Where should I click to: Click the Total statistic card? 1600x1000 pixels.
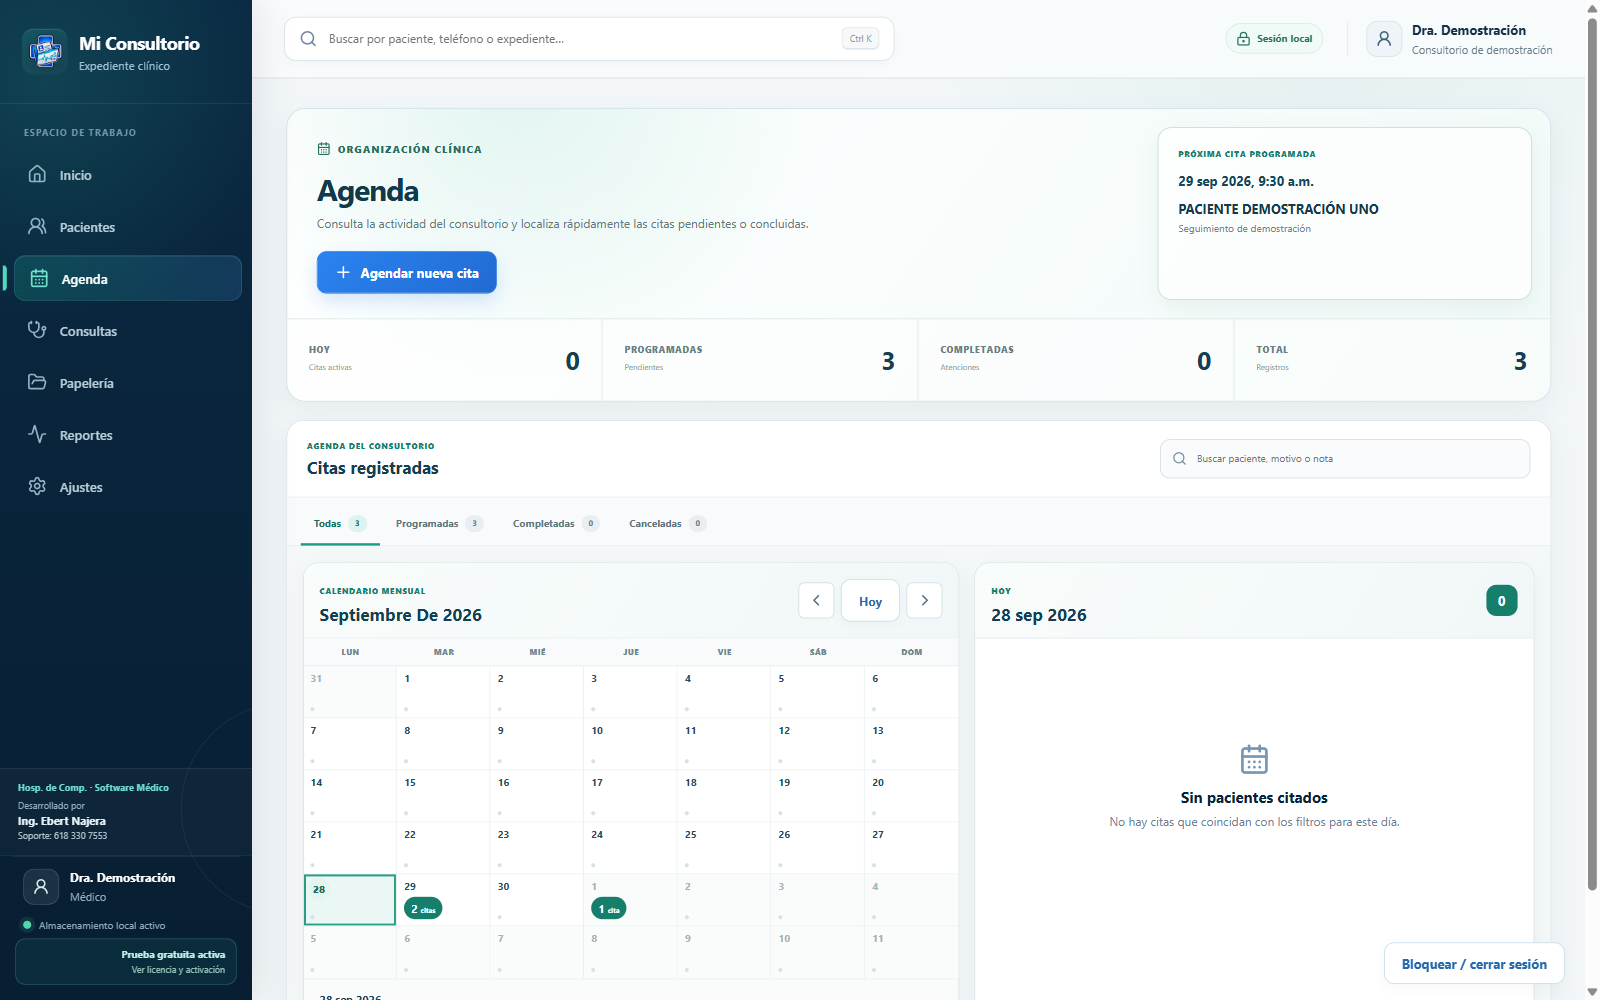(x=1392, y=360)
